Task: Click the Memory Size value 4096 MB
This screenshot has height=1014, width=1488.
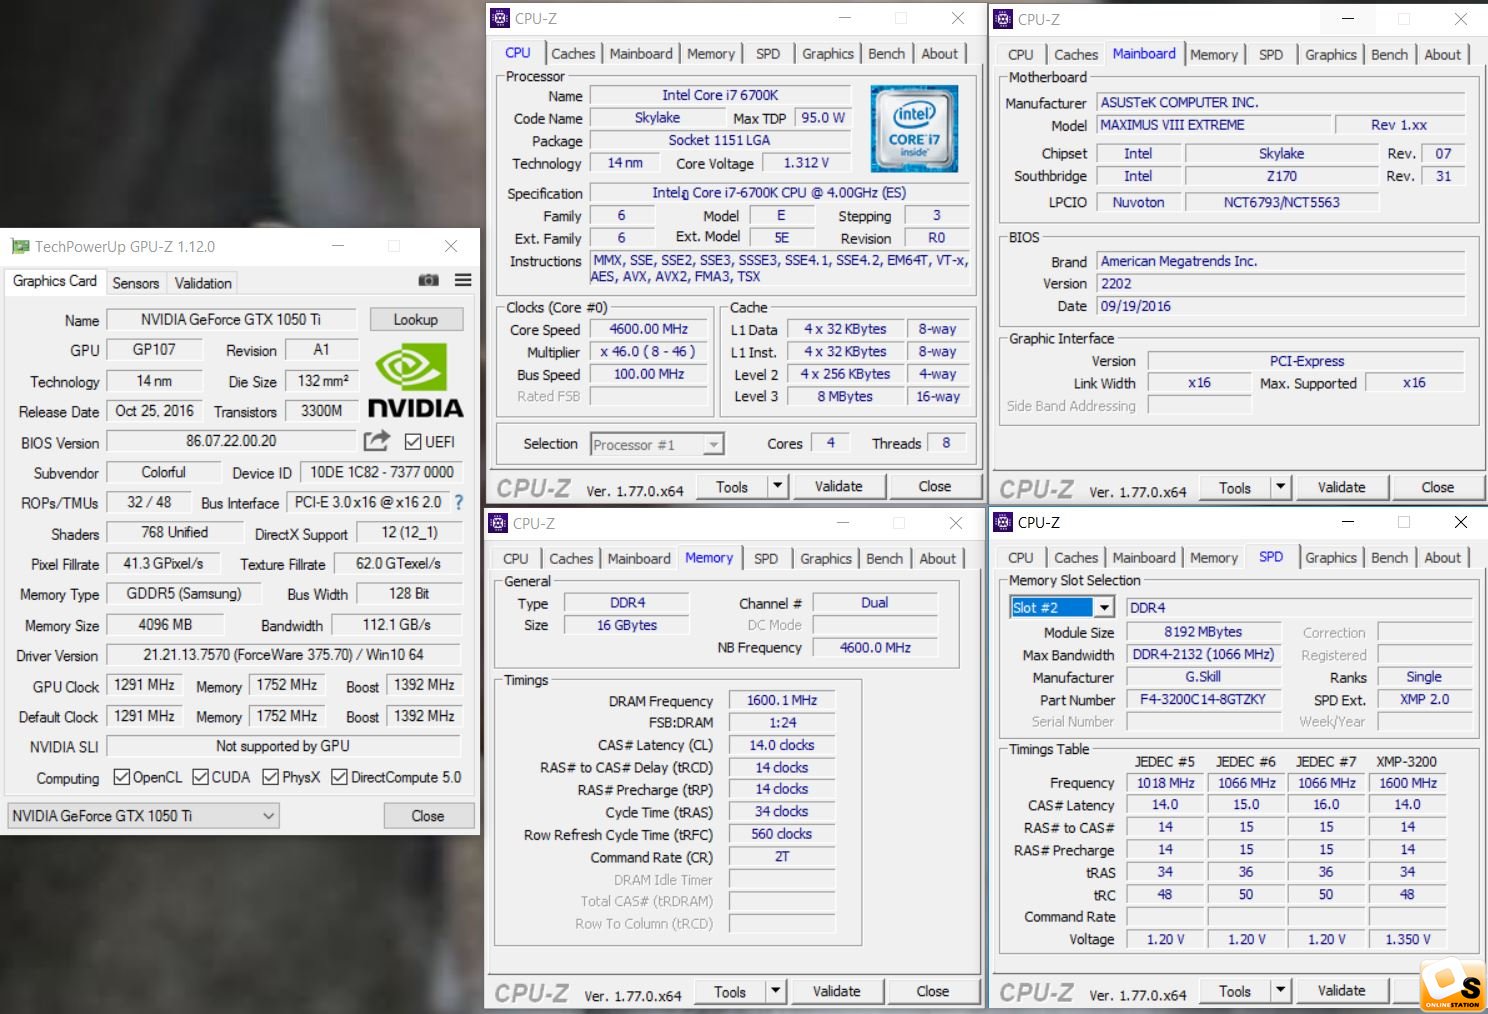Action: click(x=165, y=625)
